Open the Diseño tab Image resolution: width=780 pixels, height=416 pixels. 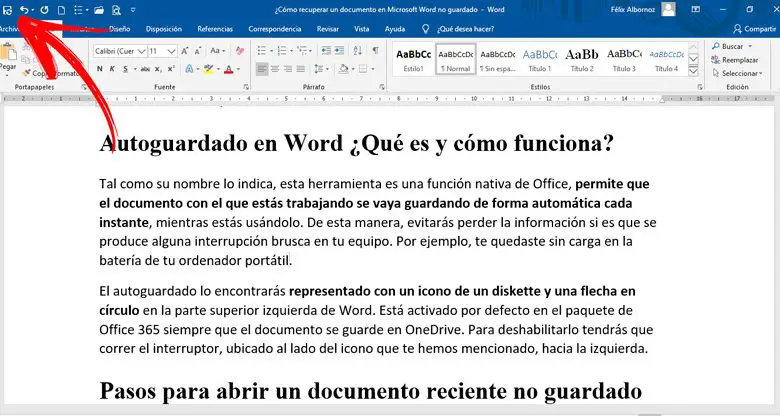(x=120, y=29)
